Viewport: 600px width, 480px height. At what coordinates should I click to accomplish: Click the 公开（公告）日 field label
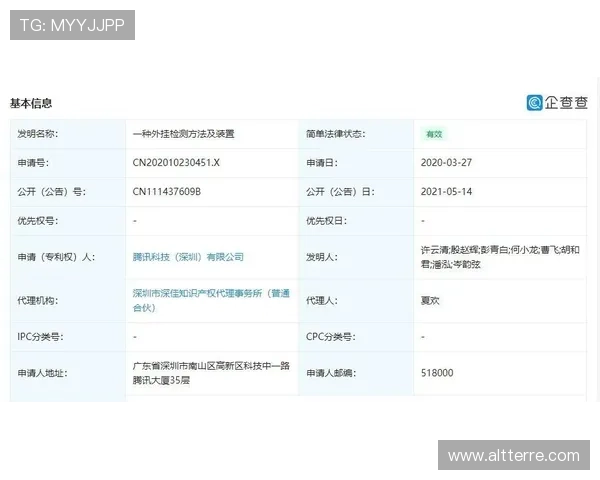[x=339, y=191]
